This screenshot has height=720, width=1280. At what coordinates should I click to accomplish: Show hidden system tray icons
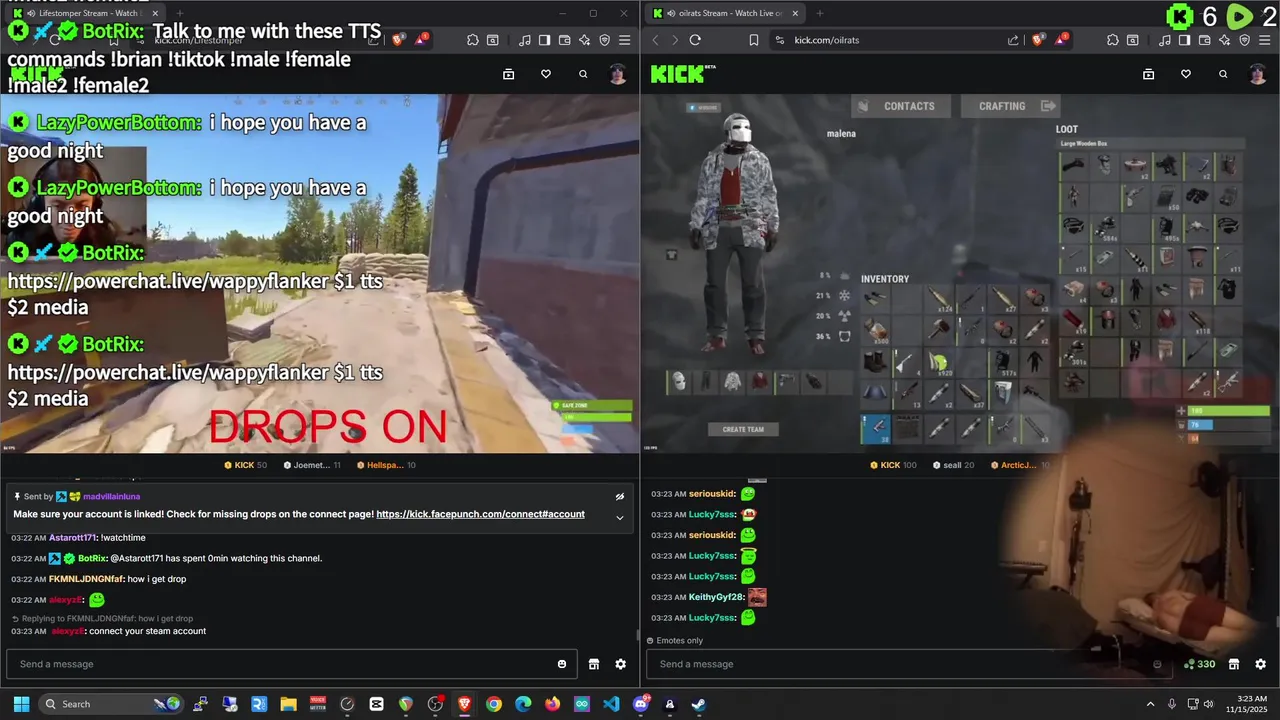point(1150,704)
